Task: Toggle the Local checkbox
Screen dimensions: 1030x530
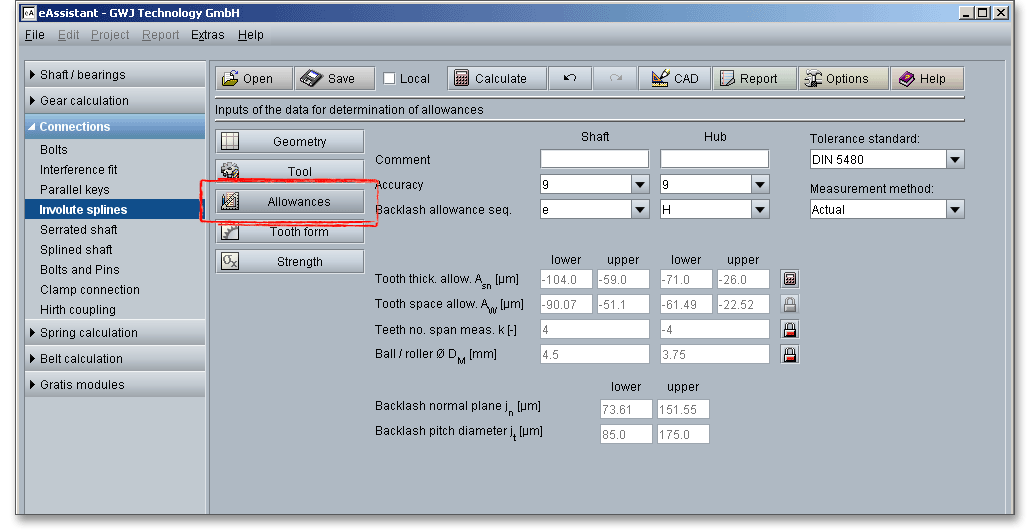Action: pyautogui.click(x=390, y=79)
